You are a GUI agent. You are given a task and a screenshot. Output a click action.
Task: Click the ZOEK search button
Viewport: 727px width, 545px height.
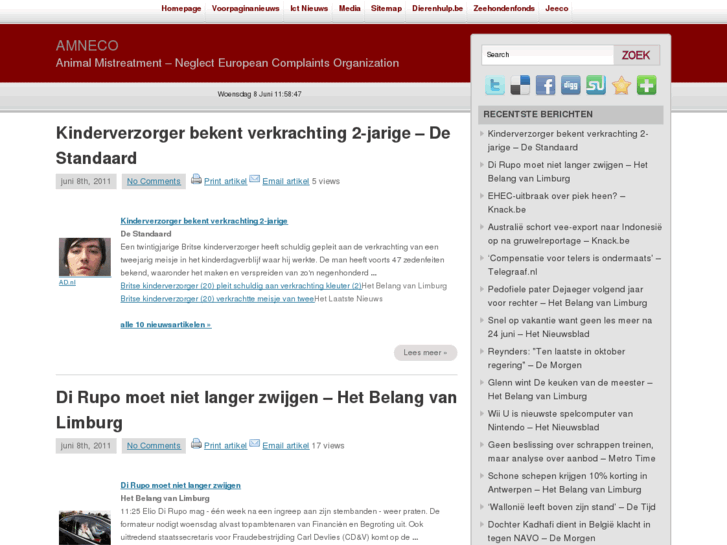point(636,55)
